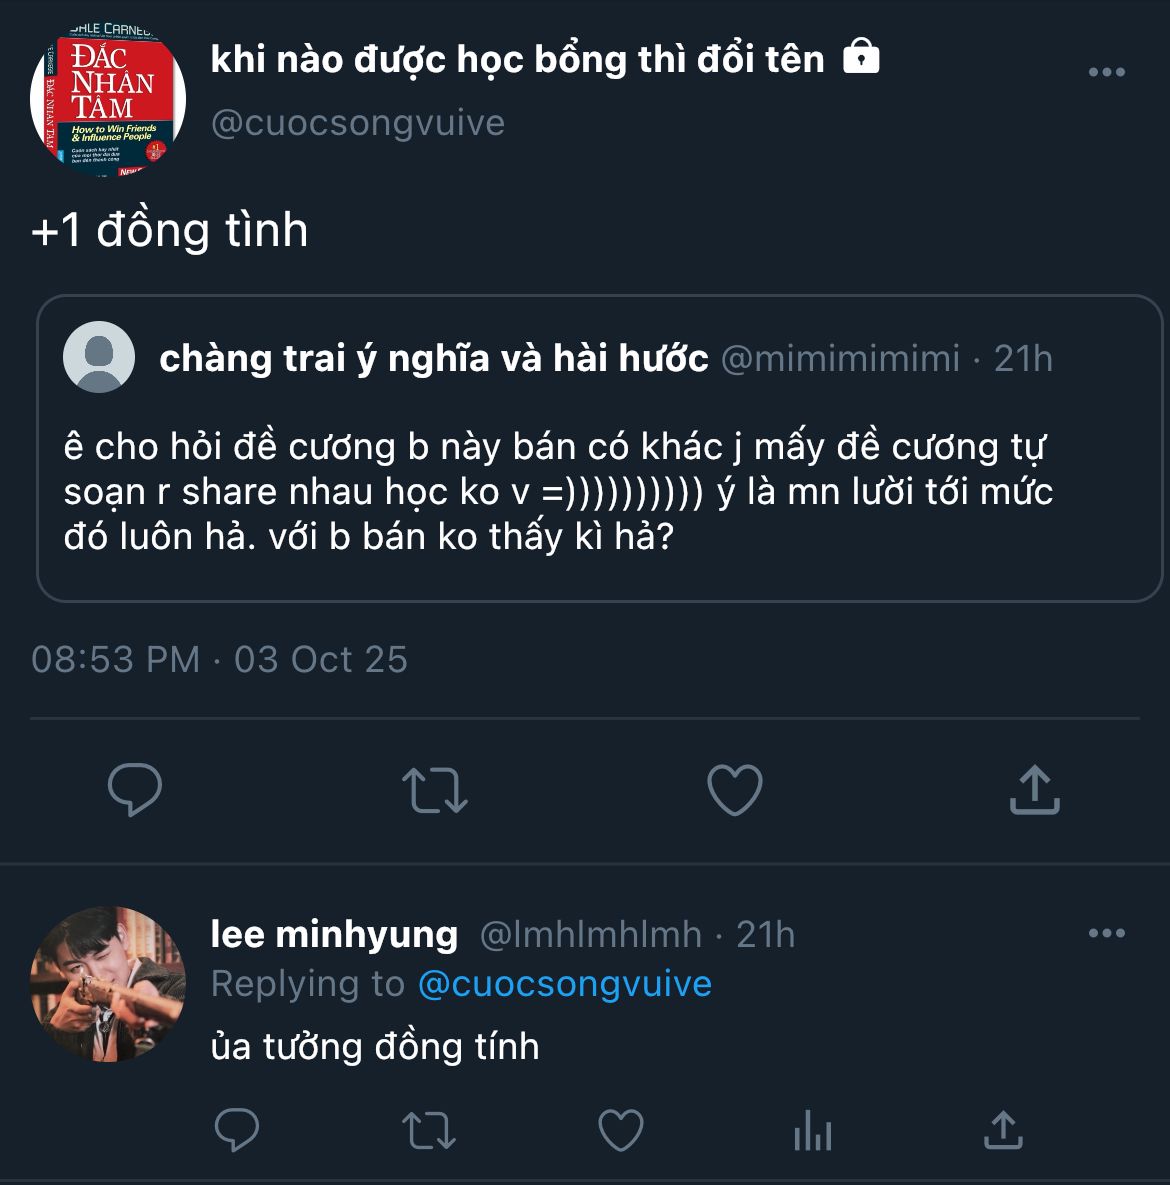Open Đắc Nhân Tâm profile picture

[108, 101]
